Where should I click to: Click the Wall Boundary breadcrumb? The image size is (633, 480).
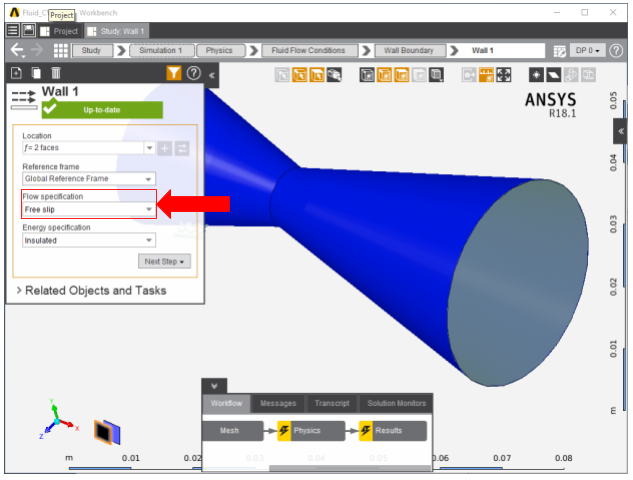tap(409, 50)
